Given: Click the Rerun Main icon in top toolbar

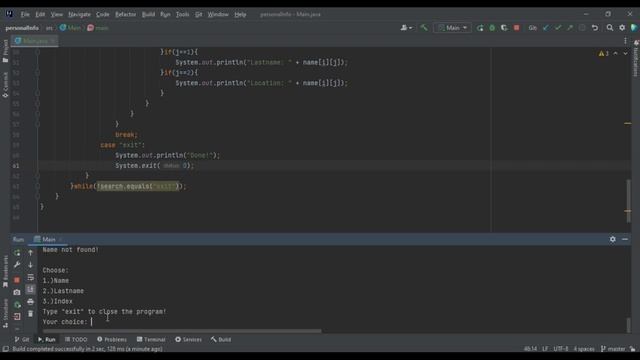Looking at the screenshot, I should 480,28.
